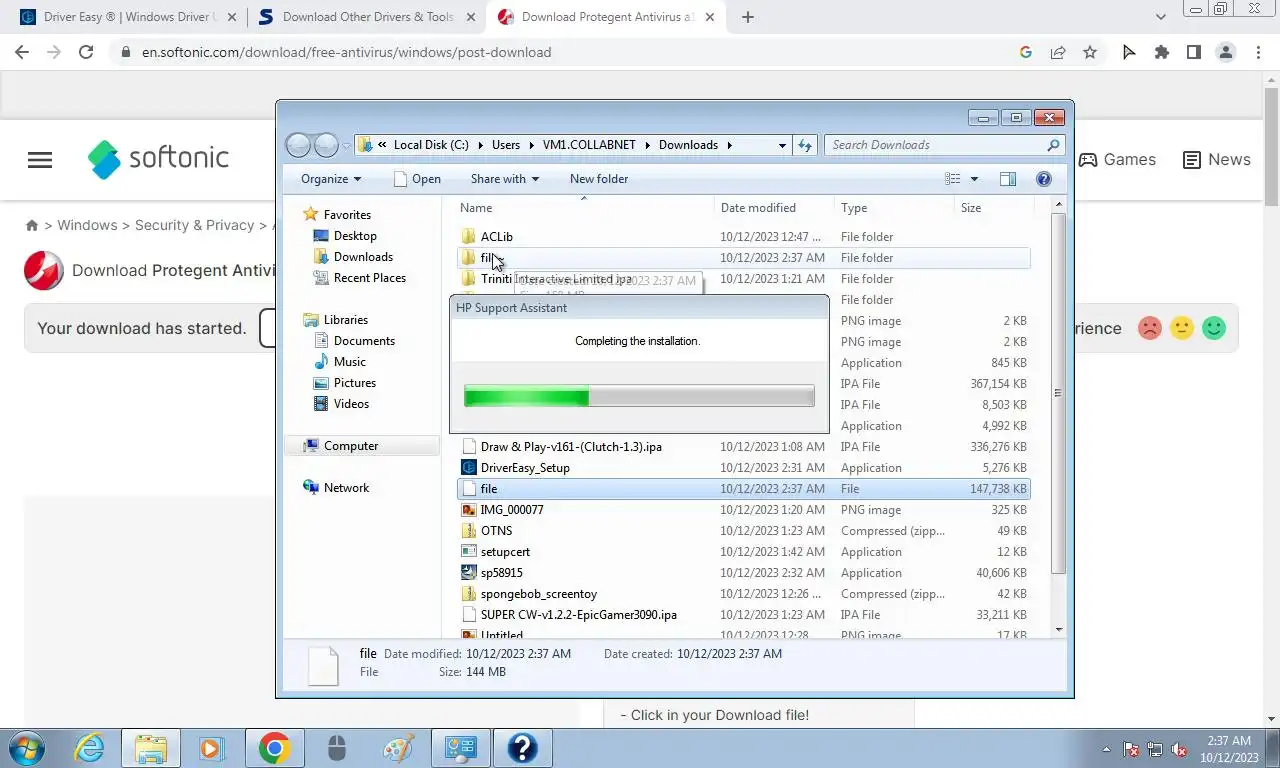
Task: Select Desktop in navigation pane
Action: pyautogui.click(x=355, y=236)
